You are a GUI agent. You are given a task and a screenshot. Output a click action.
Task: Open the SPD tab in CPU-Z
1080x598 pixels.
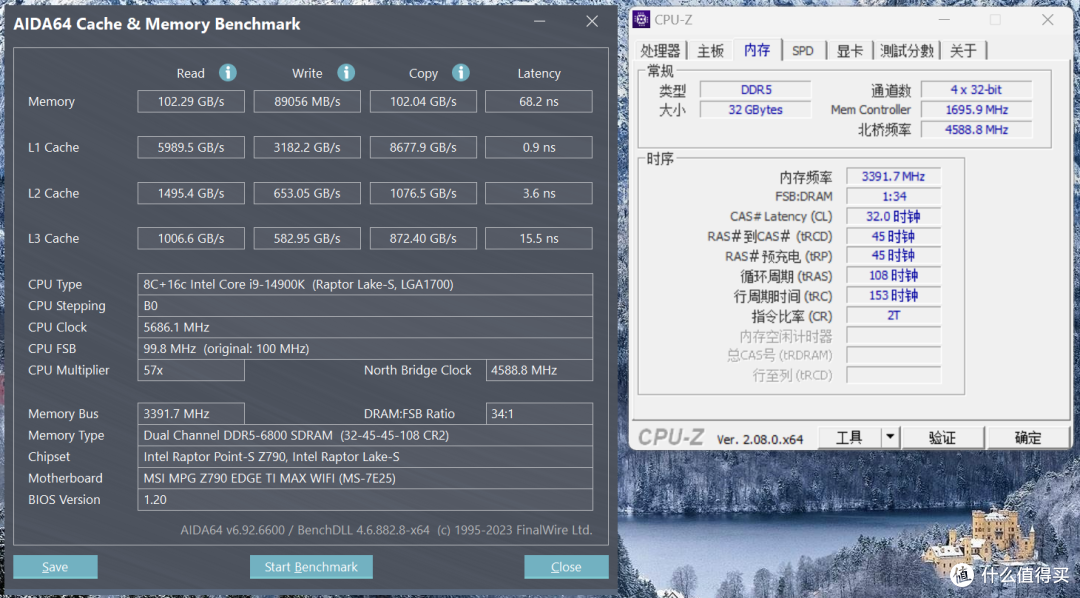tap(802, 50)
